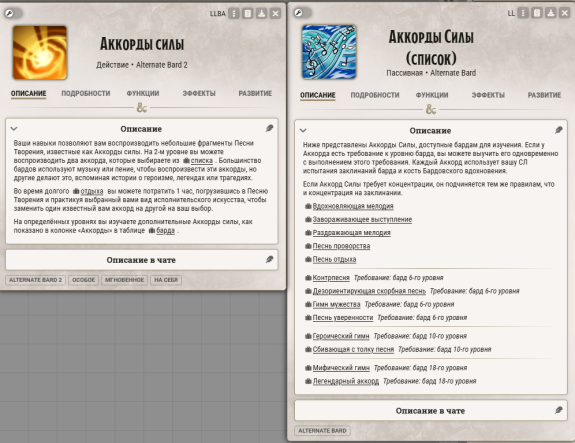
Task: Click import download icon in right window header
Action: tap(551, 13)
